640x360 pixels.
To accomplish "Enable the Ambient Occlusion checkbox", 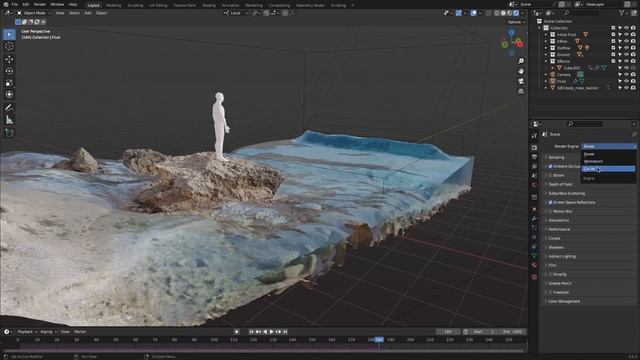I will click(x=550, y=167).
